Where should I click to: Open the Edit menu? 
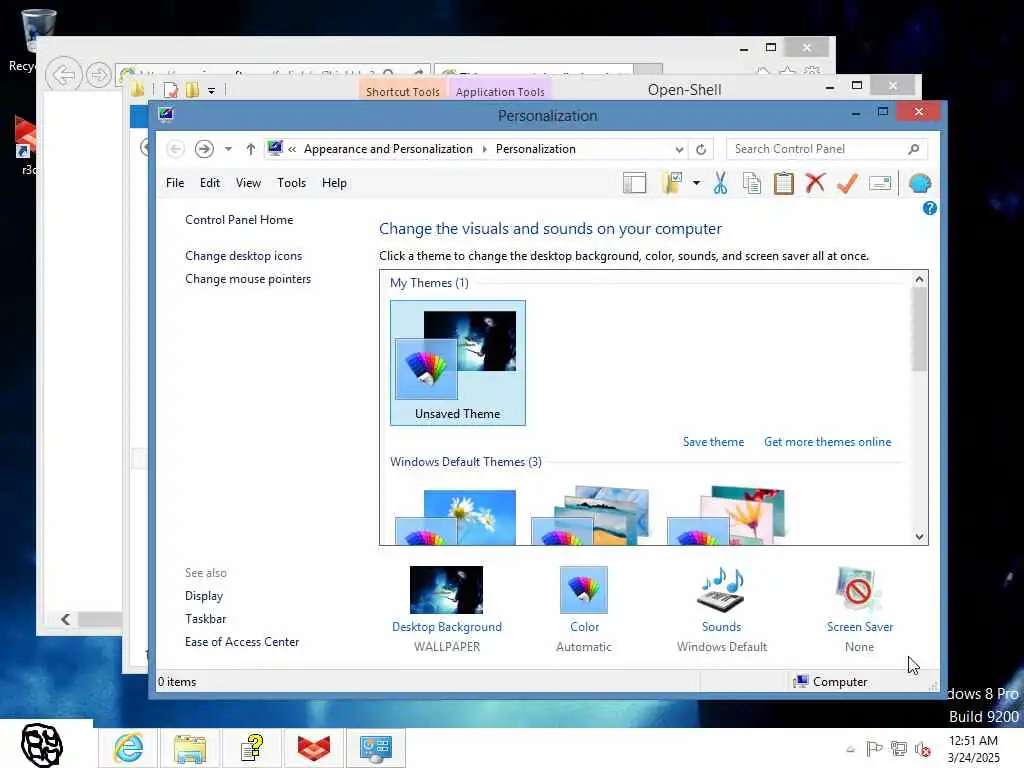(x=210, y=183)
